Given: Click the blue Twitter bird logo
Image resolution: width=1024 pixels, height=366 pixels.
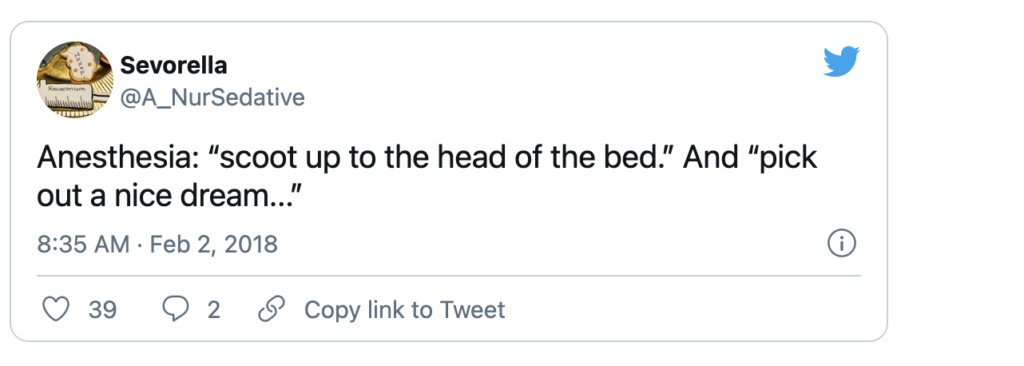Looking at the screenshot, I should 842,61.
